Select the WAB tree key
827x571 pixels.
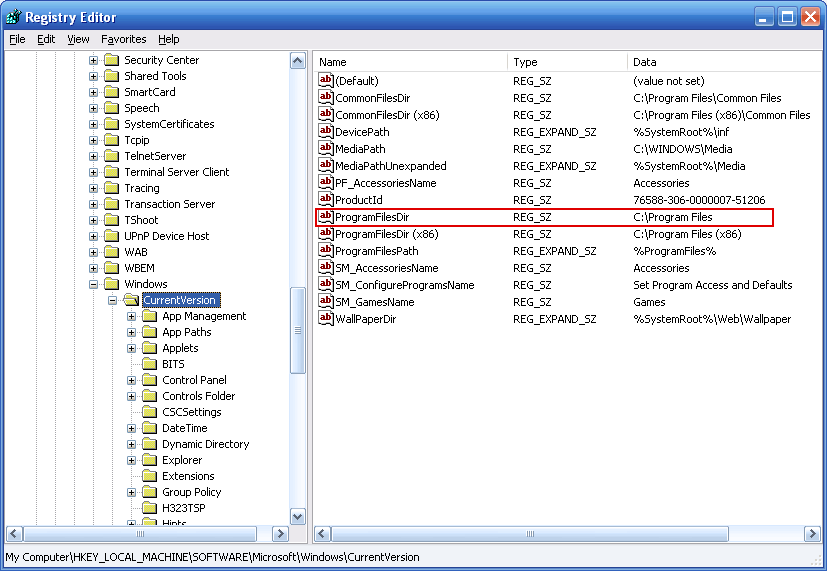tap(136, 252)
